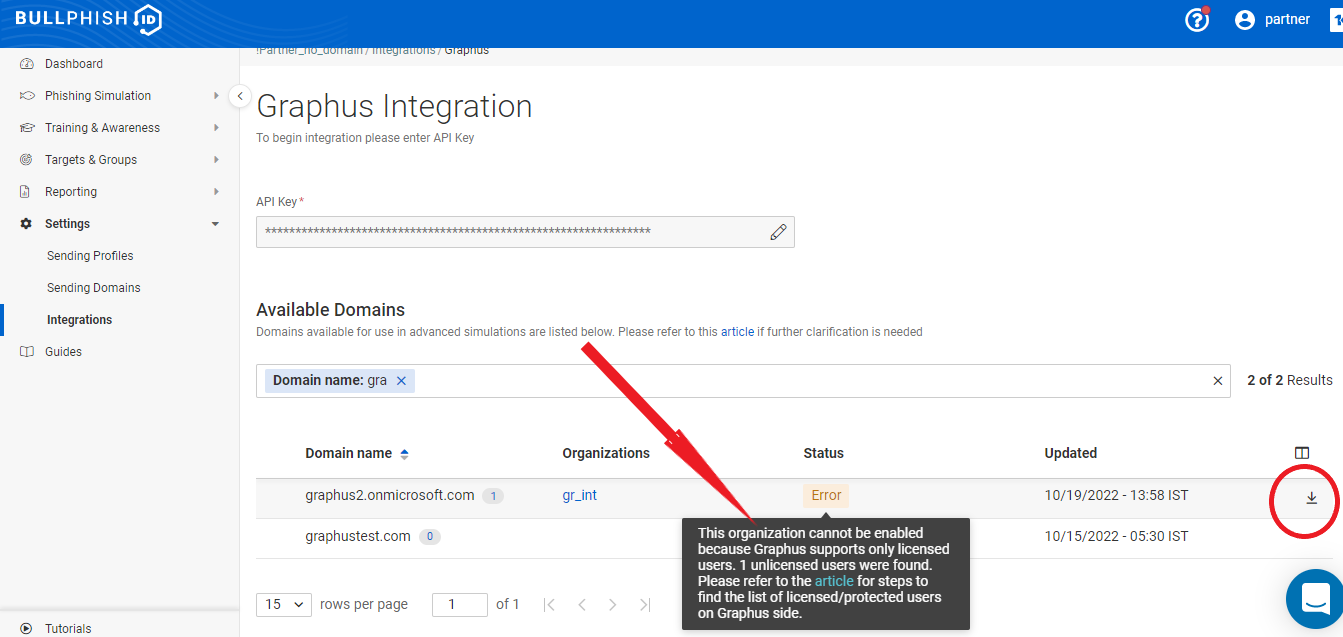
Task: Open the Tutorials menu item
Action: (x=68, y=629)
